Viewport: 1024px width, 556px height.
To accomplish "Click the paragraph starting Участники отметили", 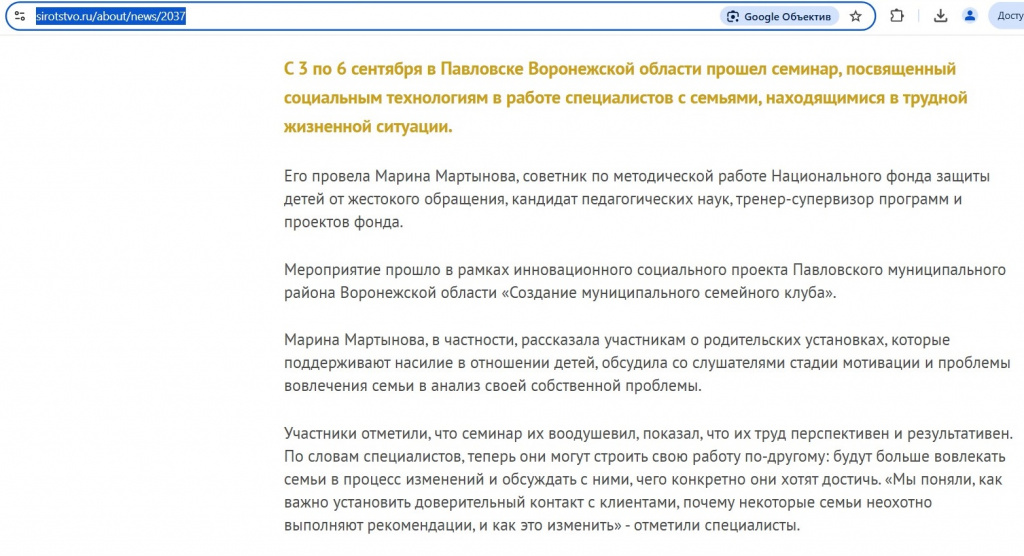I will [648, 479].
